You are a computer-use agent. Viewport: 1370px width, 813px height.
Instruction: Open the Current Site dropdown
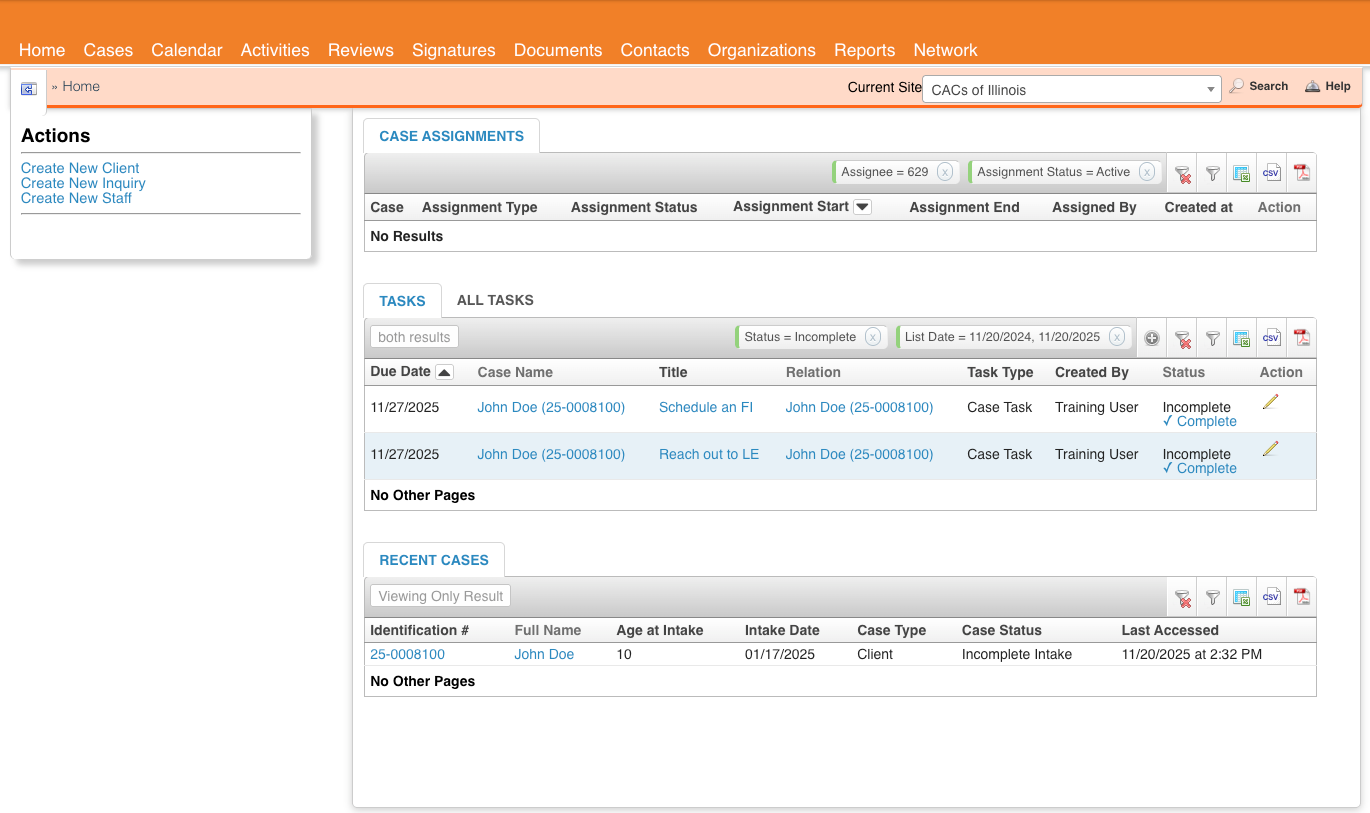[1071, 89]
